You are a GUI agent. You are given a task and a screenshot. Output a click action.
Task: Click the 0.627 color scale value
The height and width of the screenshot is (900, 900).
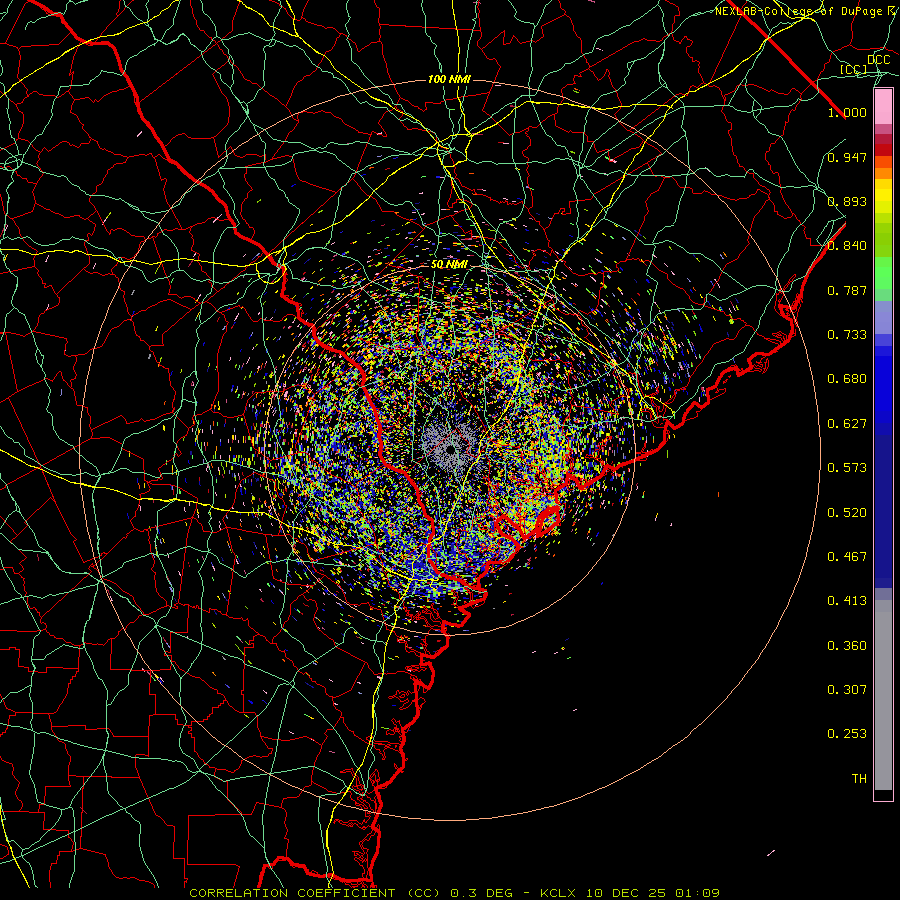click(x=847, y=424)
